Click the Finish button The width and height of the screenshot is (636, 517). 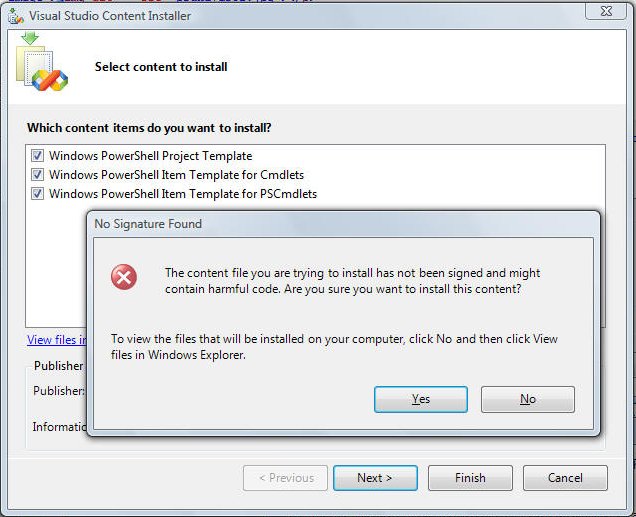(470, 478)
